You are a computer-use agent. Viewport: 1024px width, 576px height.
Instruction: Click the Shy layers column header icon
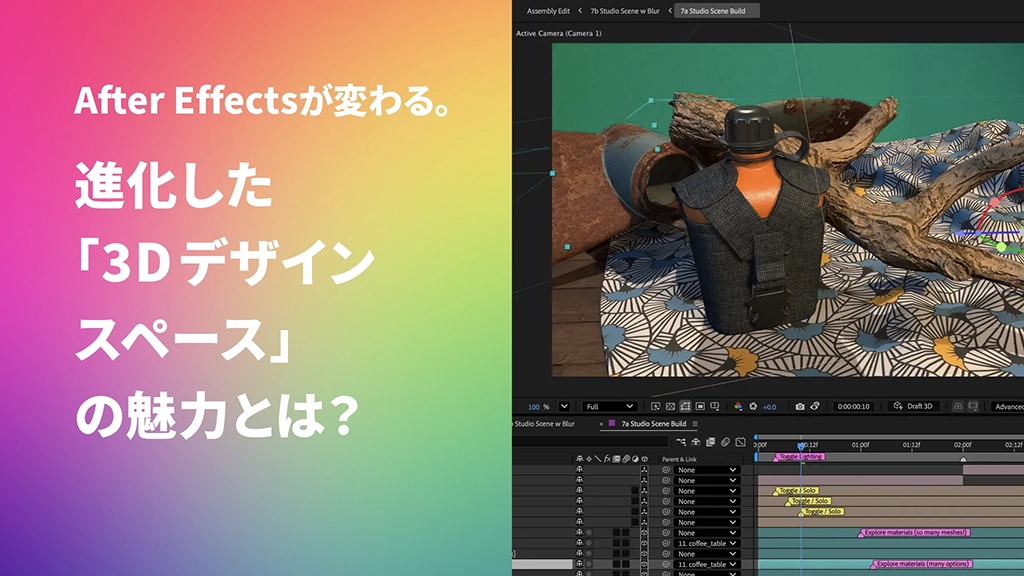pyautogui.click(x=580, y=459)
